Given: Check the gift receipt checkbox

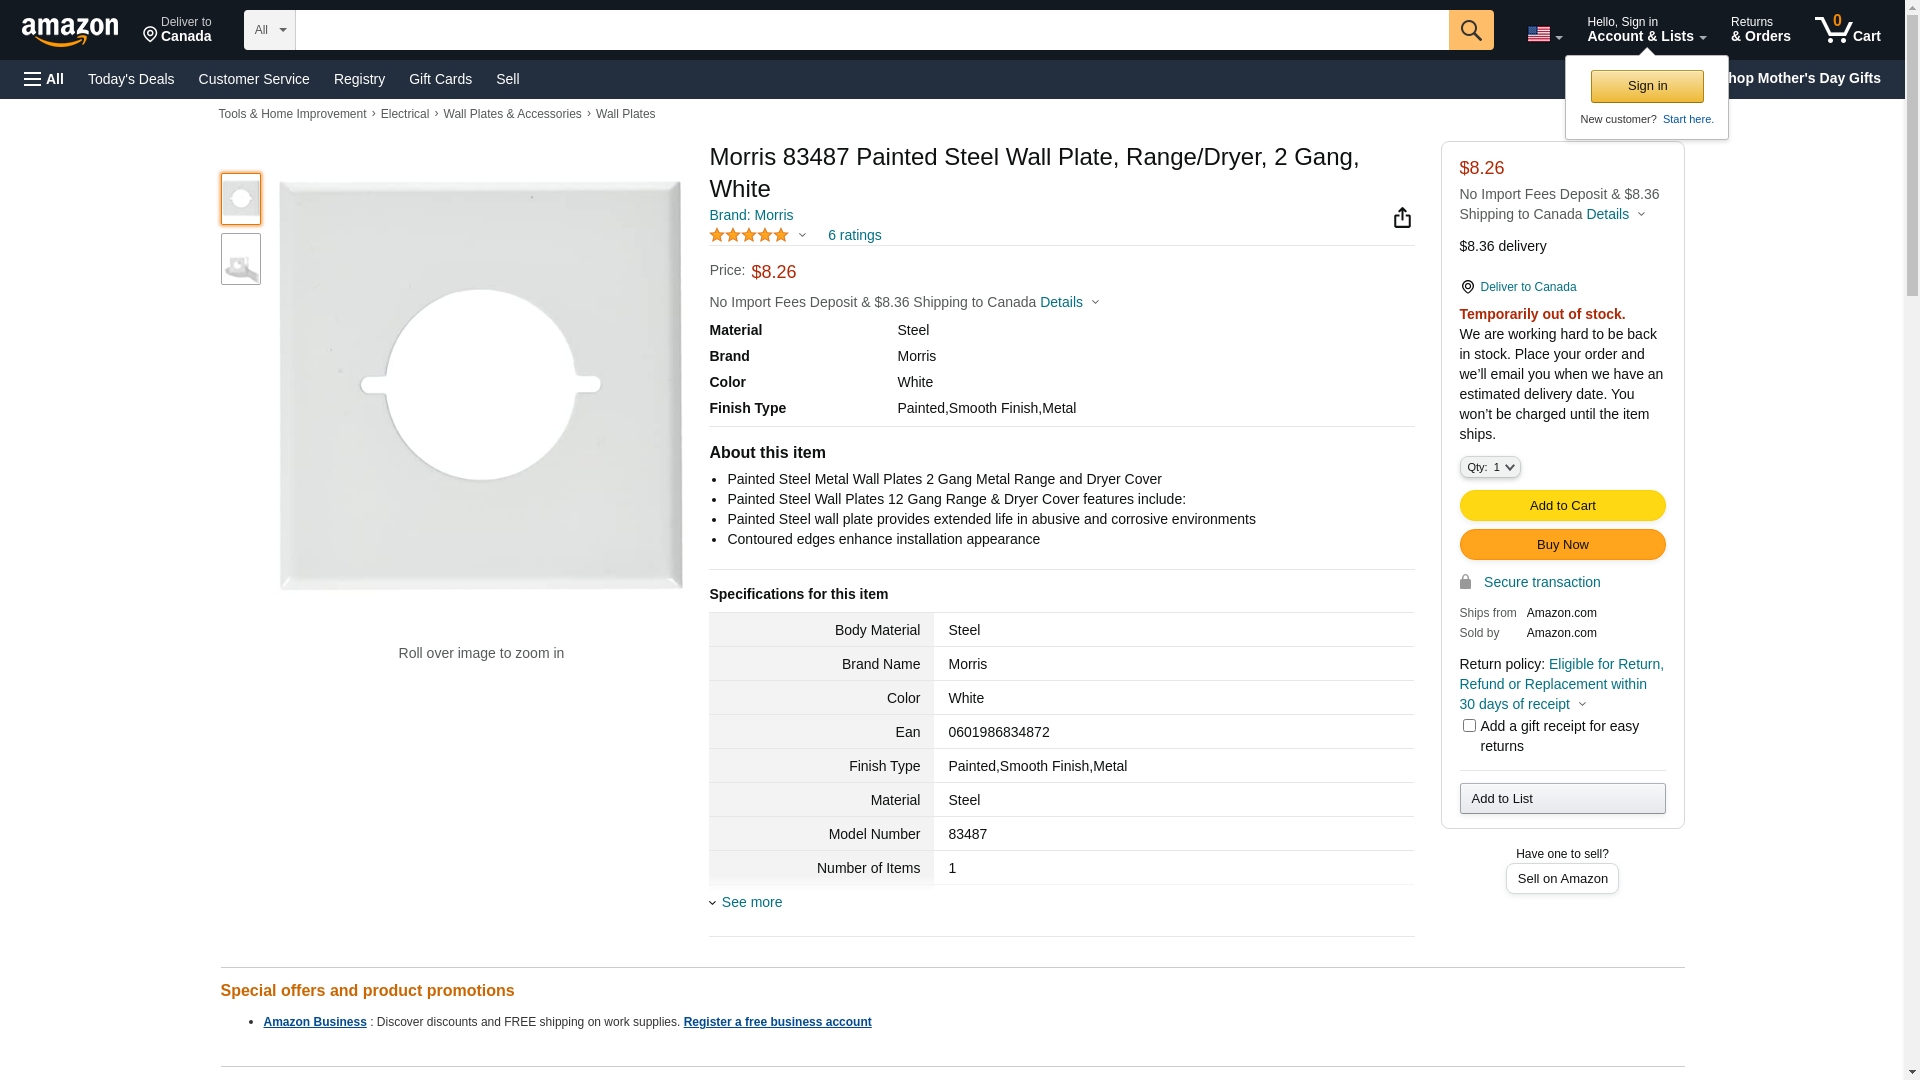Looking at the screenshot, I should click(x=1469, y=726).
